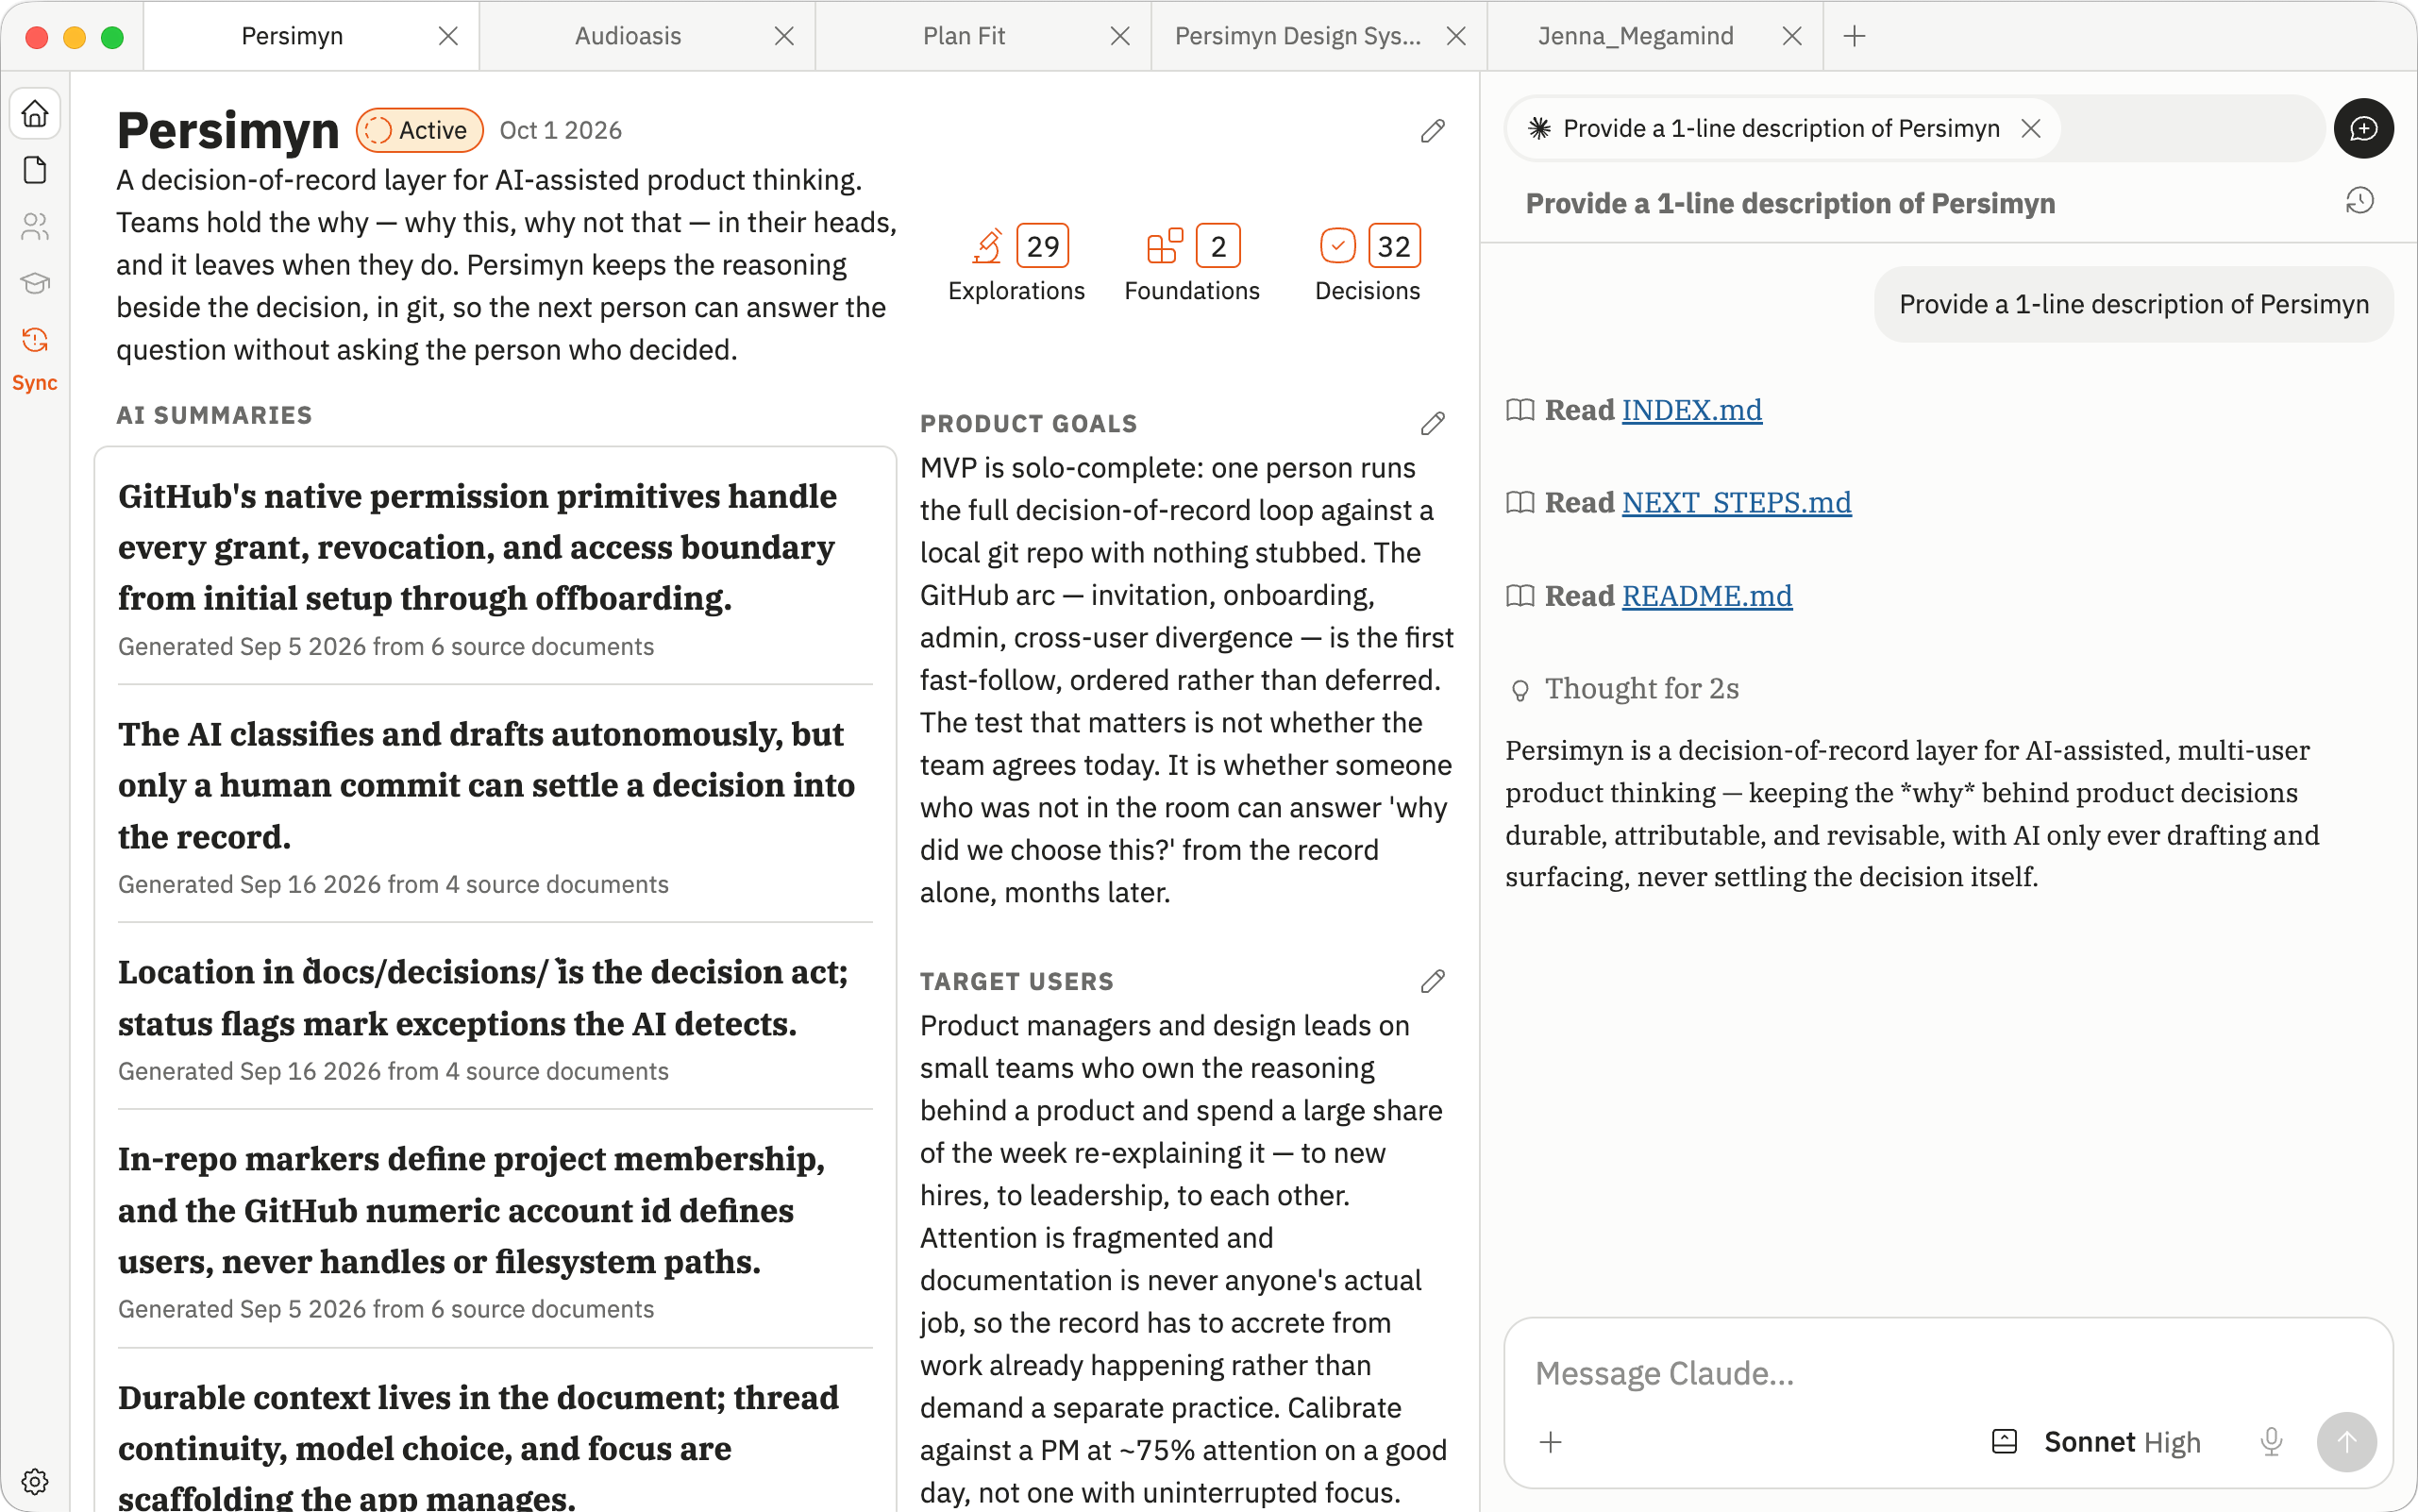The height and width of the screenshot is (1512, 2418).
Task: Click the Decisions checkmark icon
Action: pos(1338,246)
